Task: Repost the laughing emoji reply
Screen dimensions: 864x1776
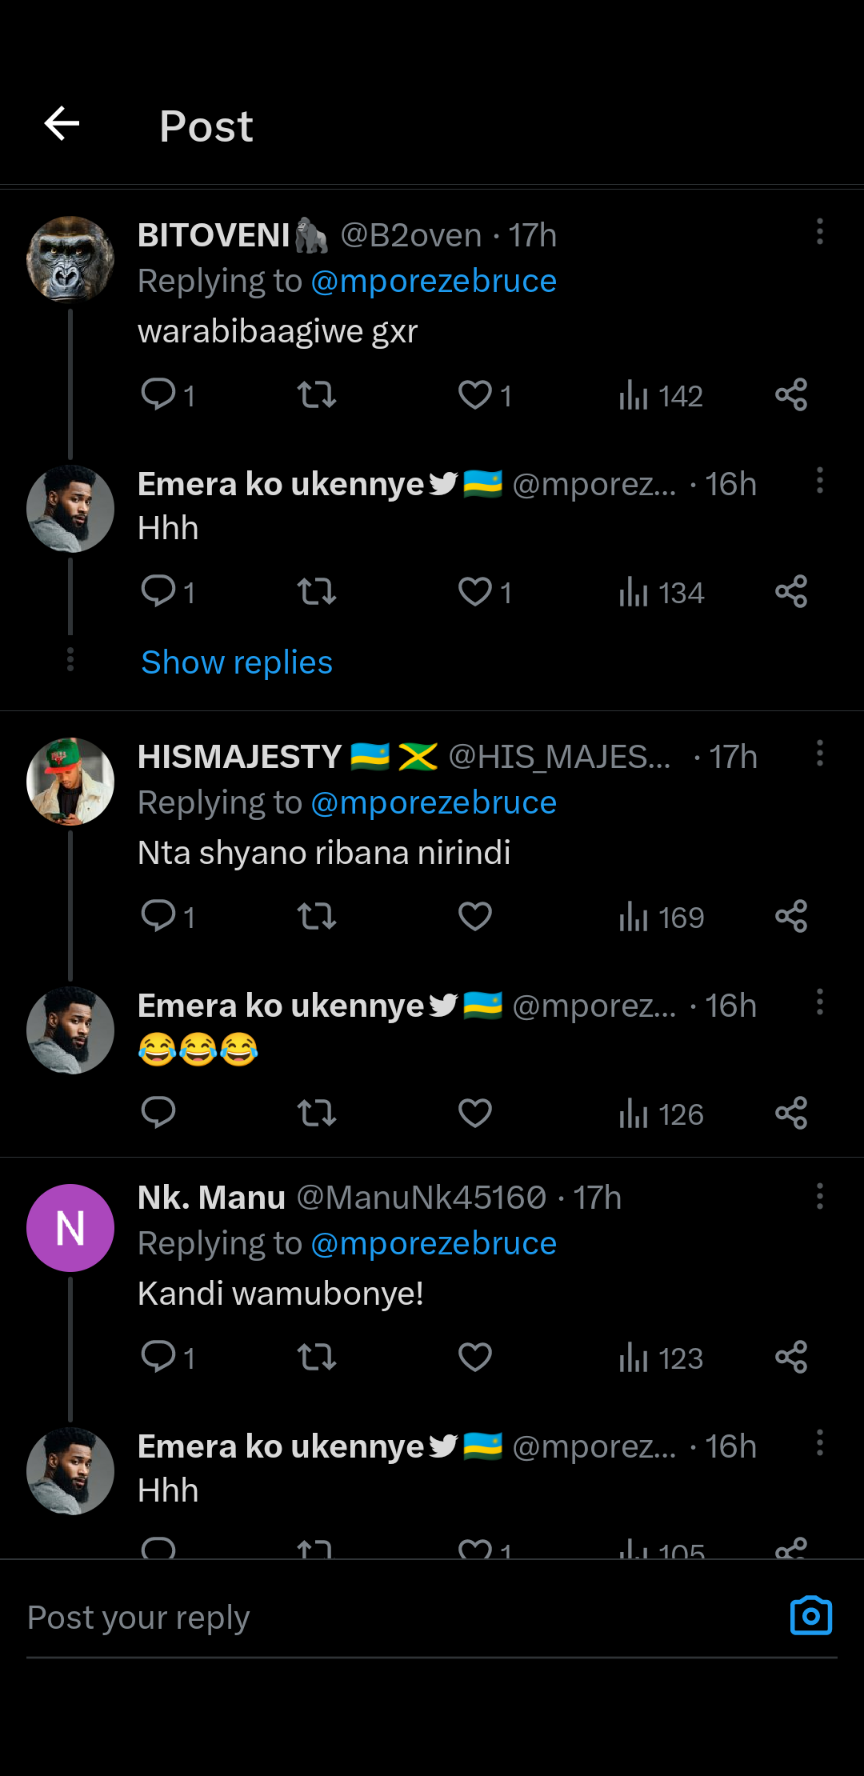Action: coord(316,1113)
